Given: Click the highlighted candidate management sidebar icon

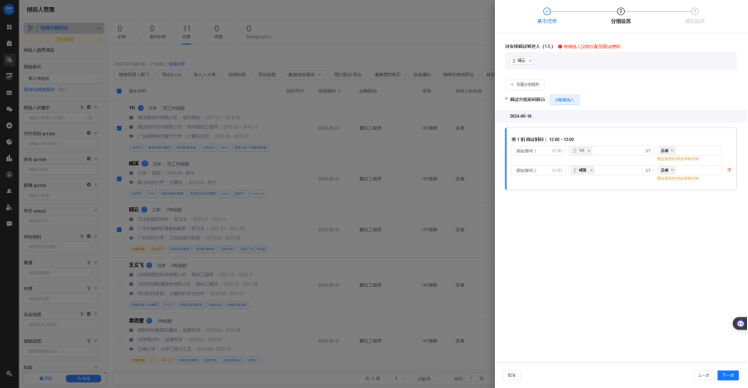Looking at the screenshot, I should pyautogui.click(x=9, y=60).
